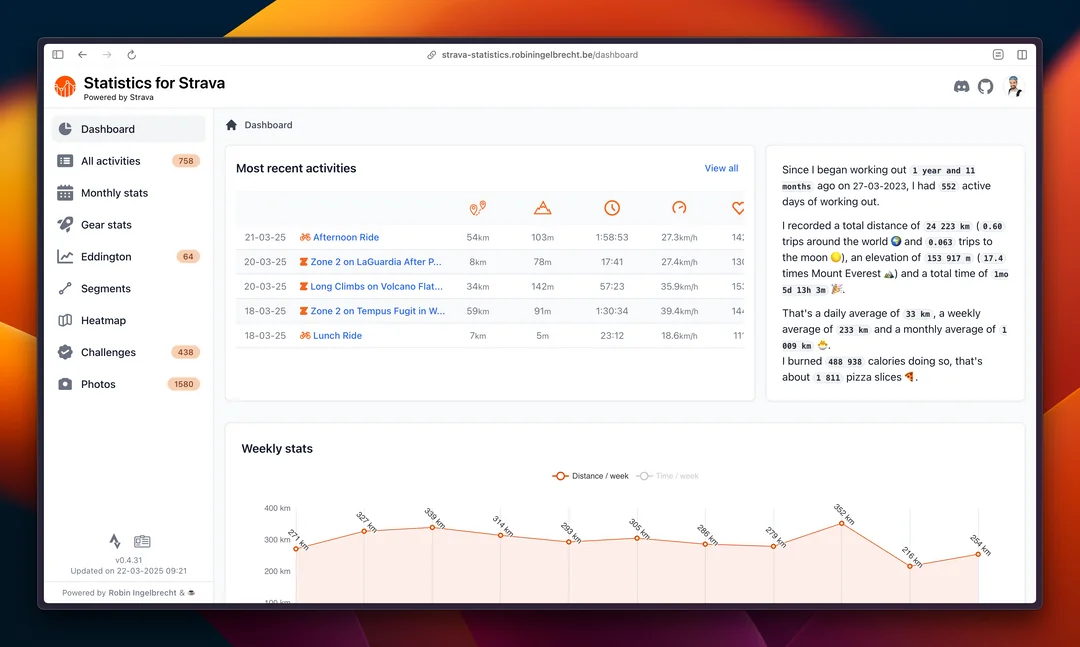
Task: Click the coffee cup icon in footer
Action: coord(191,593)
